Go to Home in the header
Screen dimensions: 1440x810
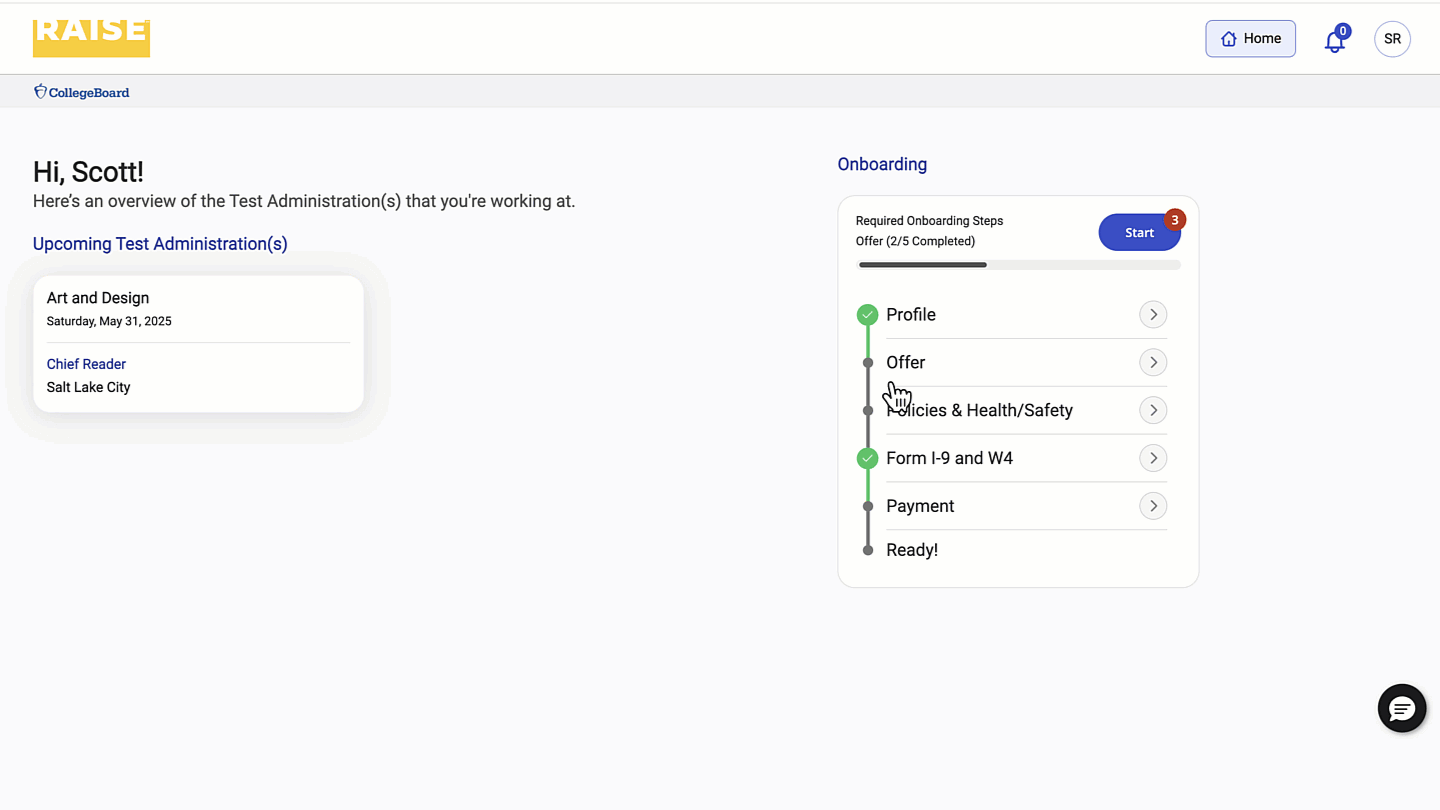[x=1250, y=39]
